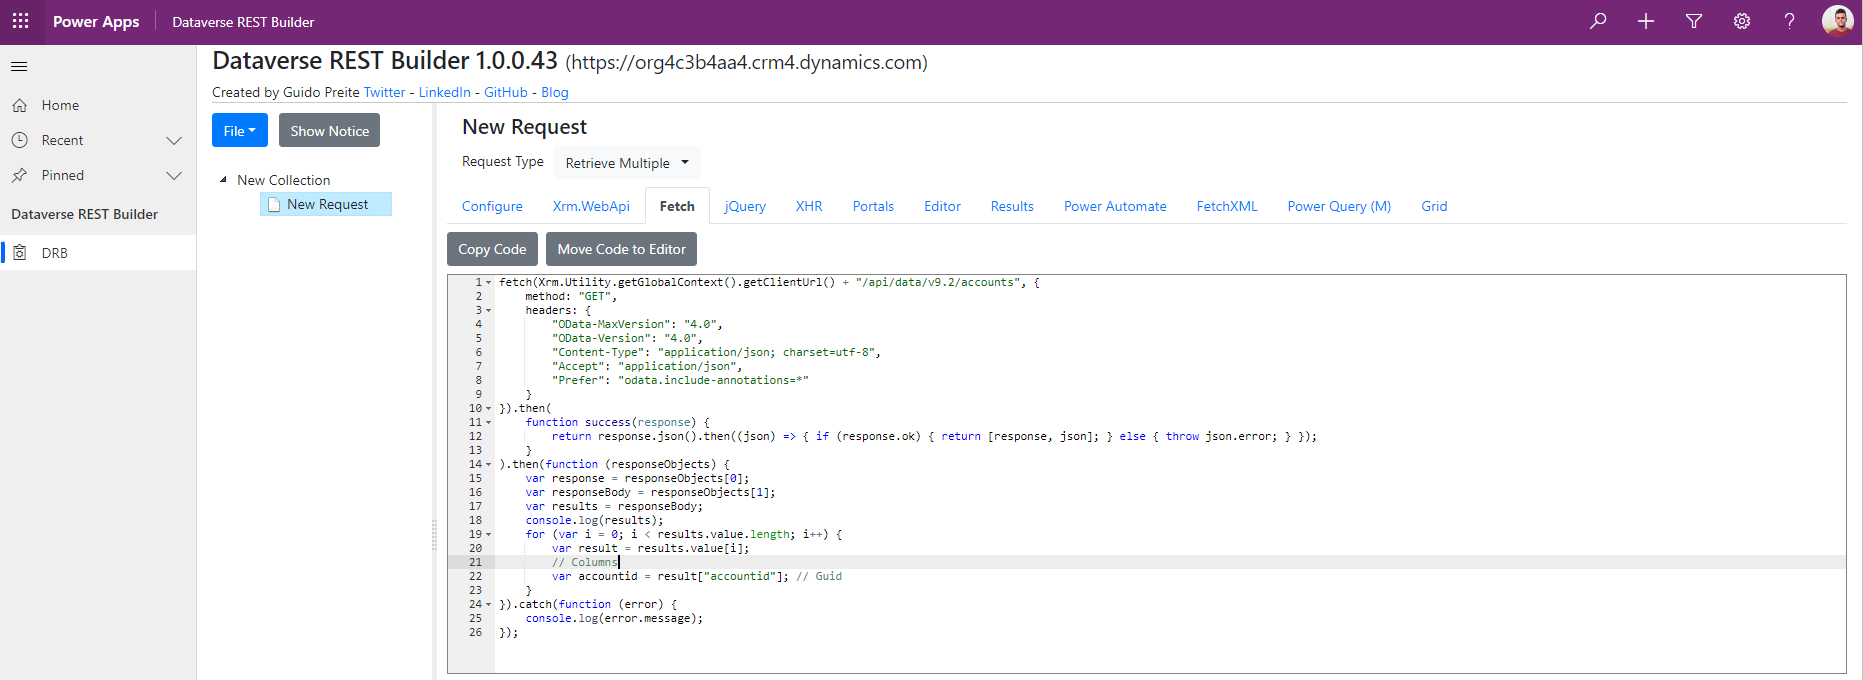Select the Fetch tab

(677, 206)
